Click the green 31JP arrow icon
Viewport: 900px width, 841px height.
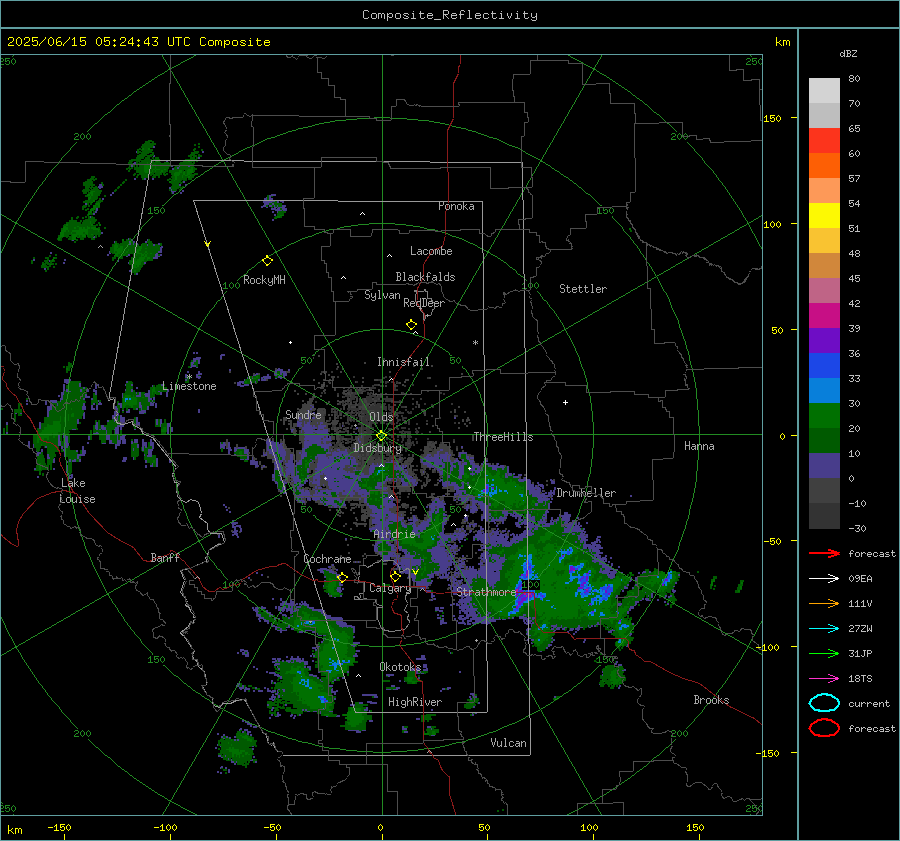824,653
